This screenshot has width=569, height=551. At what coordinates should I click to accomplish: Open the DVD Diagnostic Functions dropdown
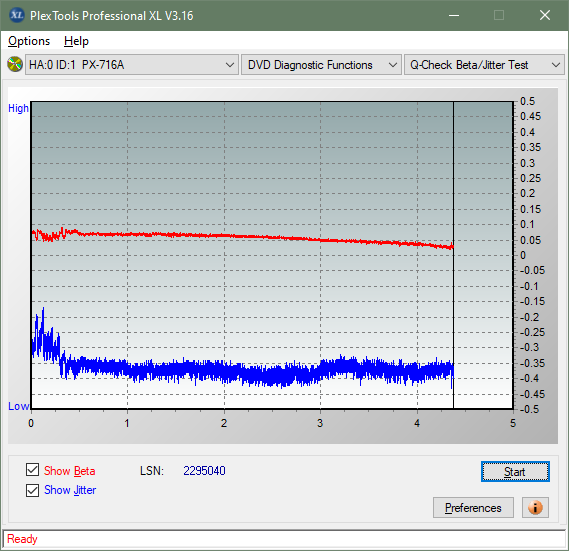tap(321, 65)
